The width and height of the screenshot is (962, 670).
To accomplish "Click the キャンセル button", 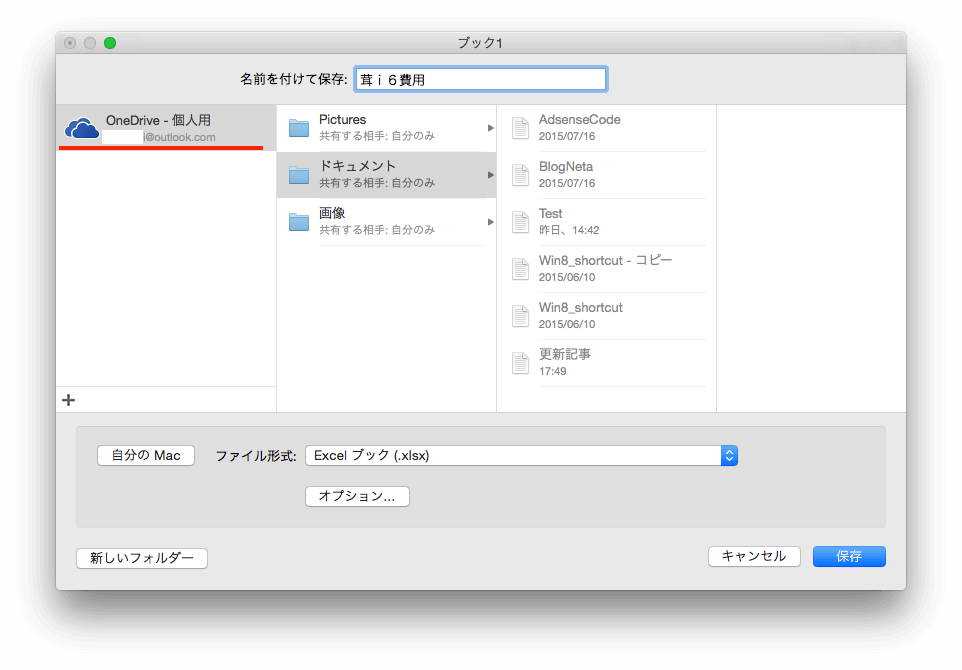I will pos(754,556).
